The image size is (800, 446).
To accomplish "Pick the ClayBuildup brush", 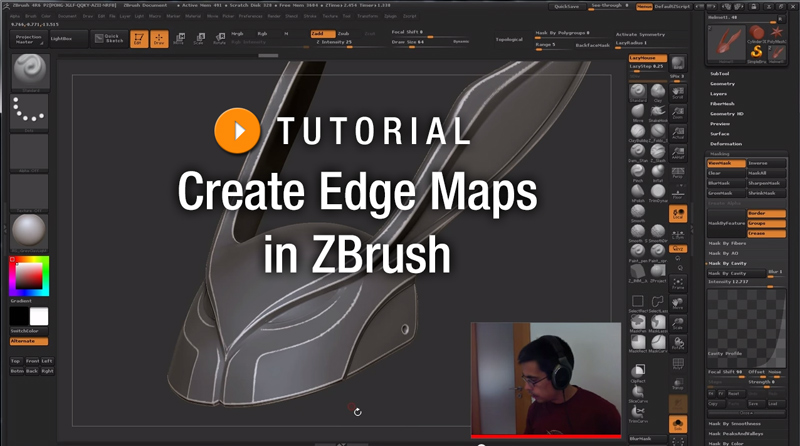I will [x=637, y=132].
